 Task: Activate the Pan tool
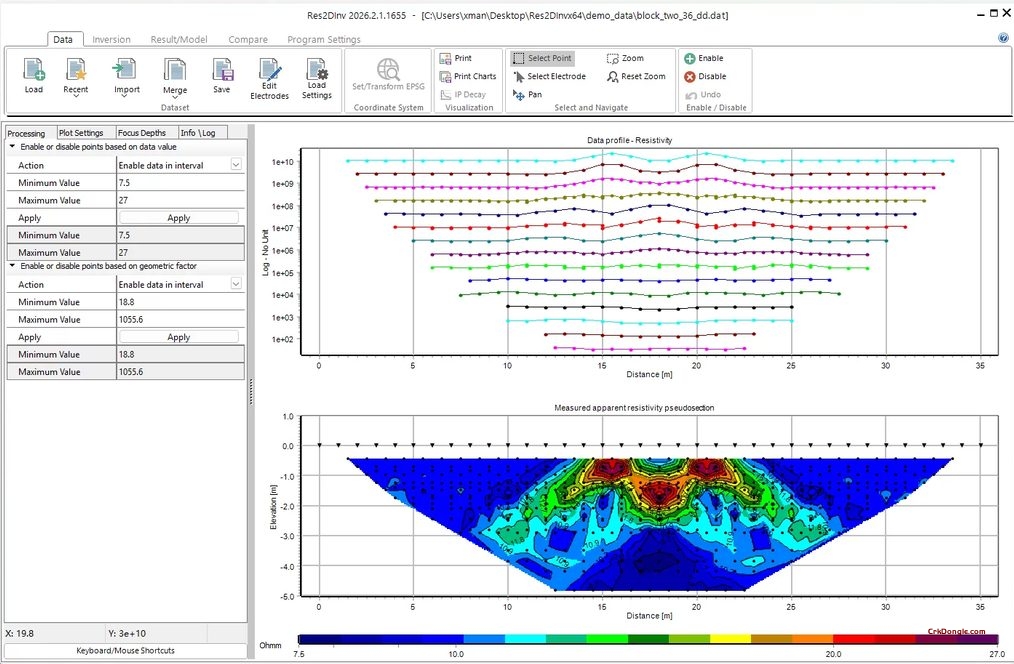(527, 94)
